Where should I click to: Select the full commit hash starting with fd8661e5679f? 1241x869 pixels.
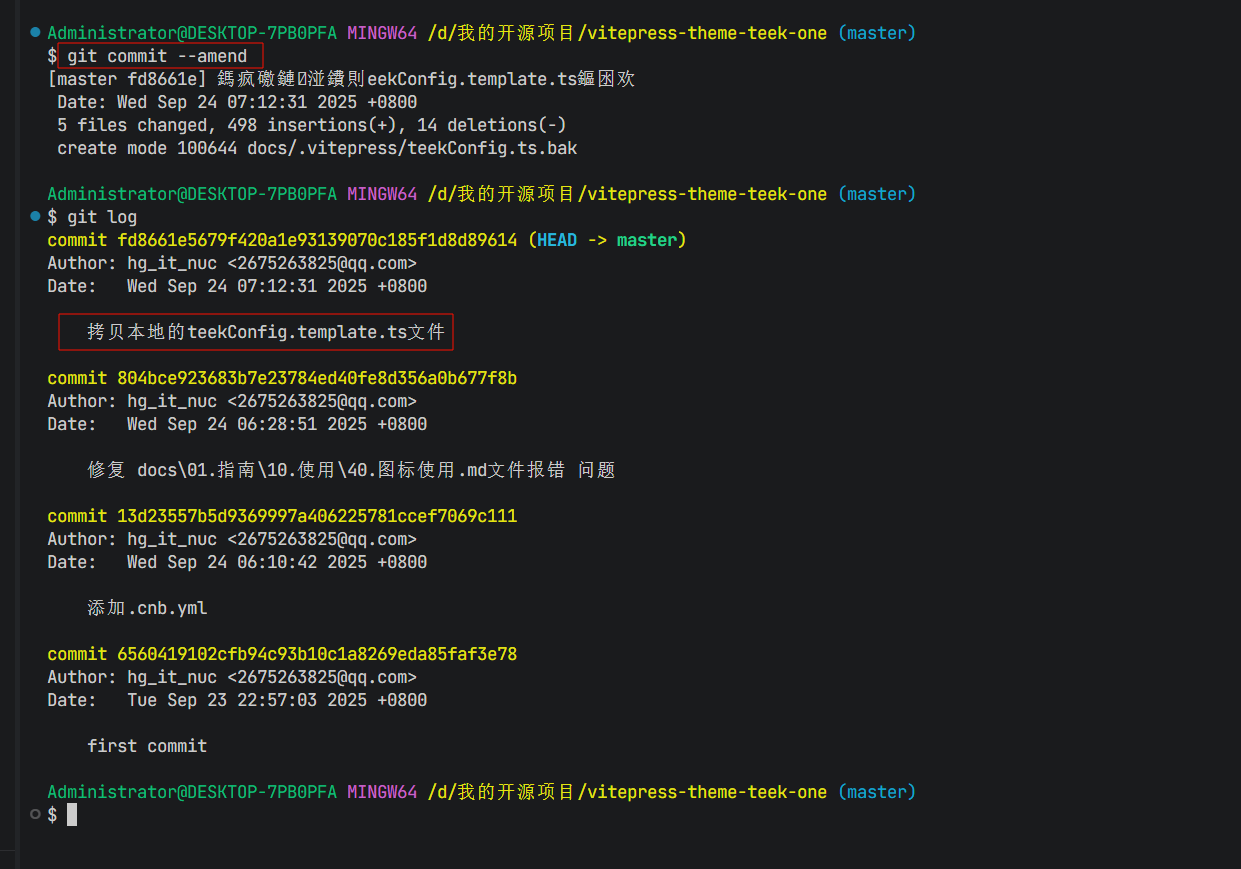pos(317,240)
